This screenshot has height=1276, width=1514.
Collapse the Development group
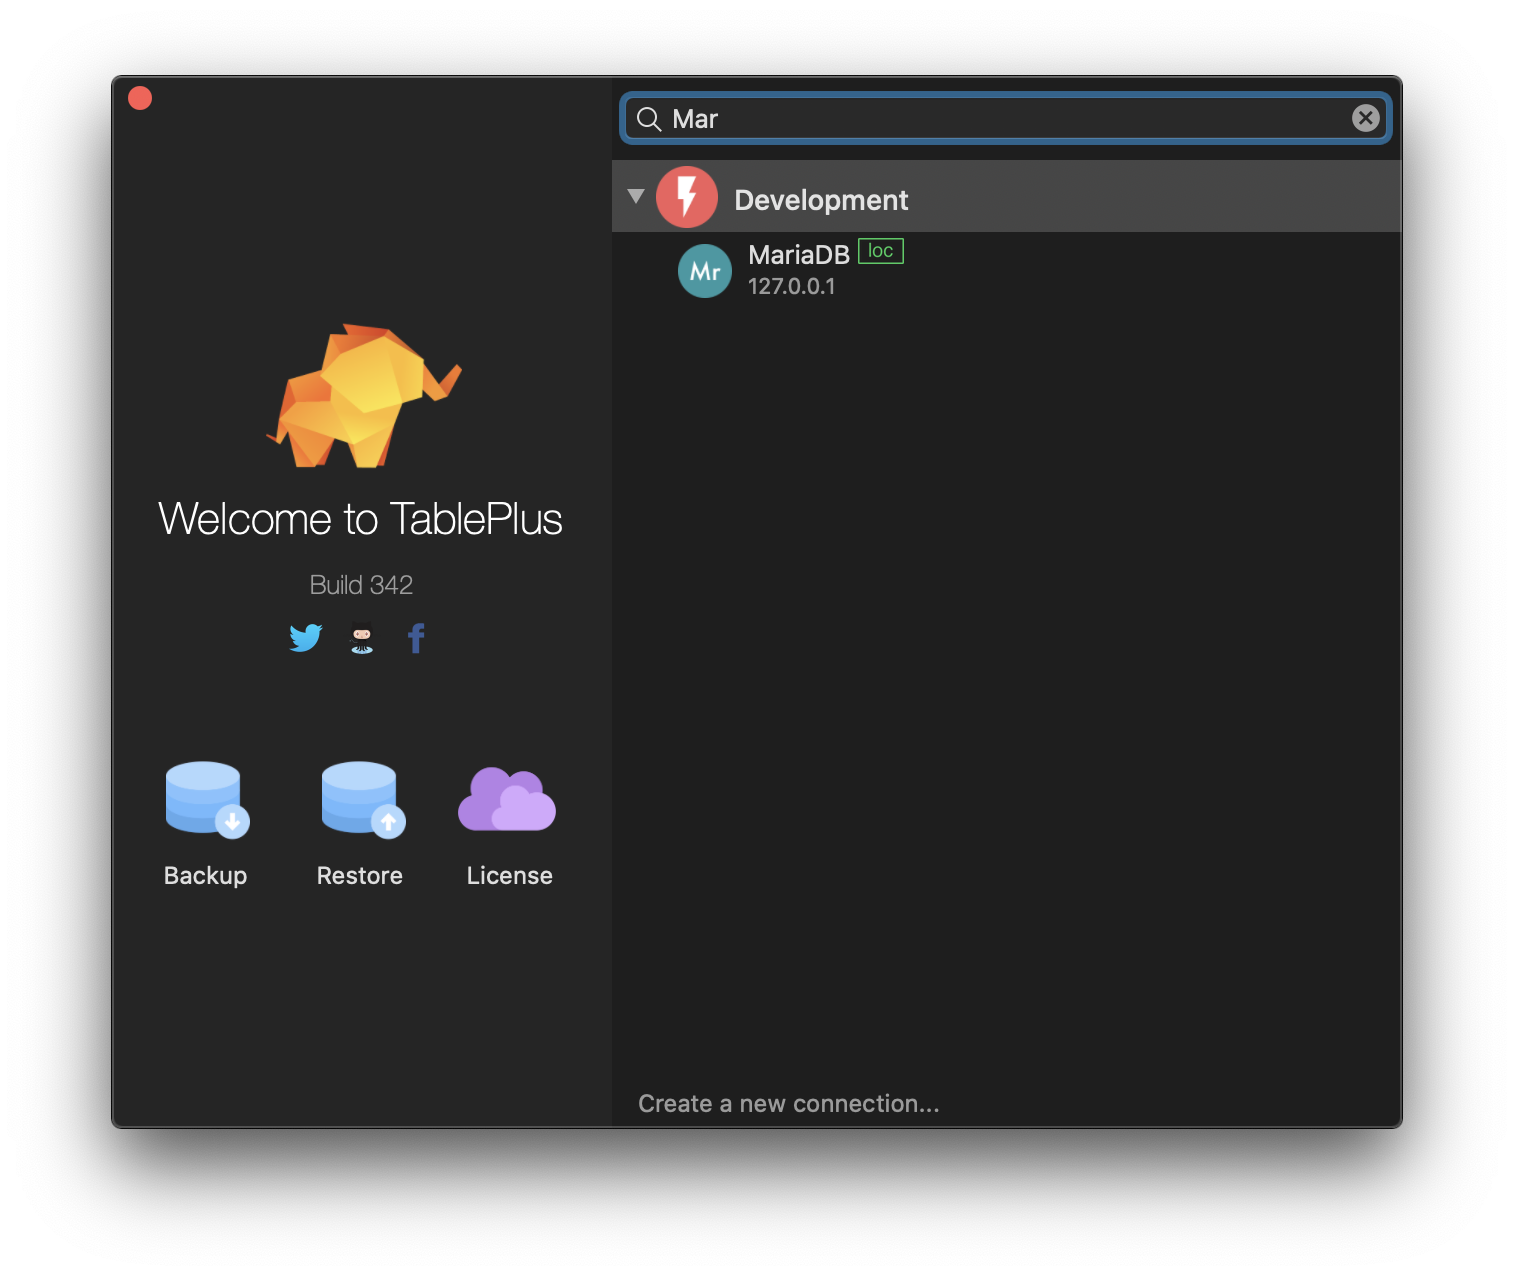(x=636, y=197)
